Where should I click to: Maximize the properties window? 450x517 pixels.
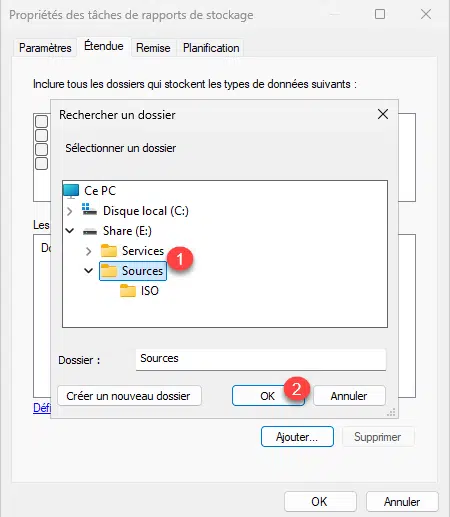380,14
